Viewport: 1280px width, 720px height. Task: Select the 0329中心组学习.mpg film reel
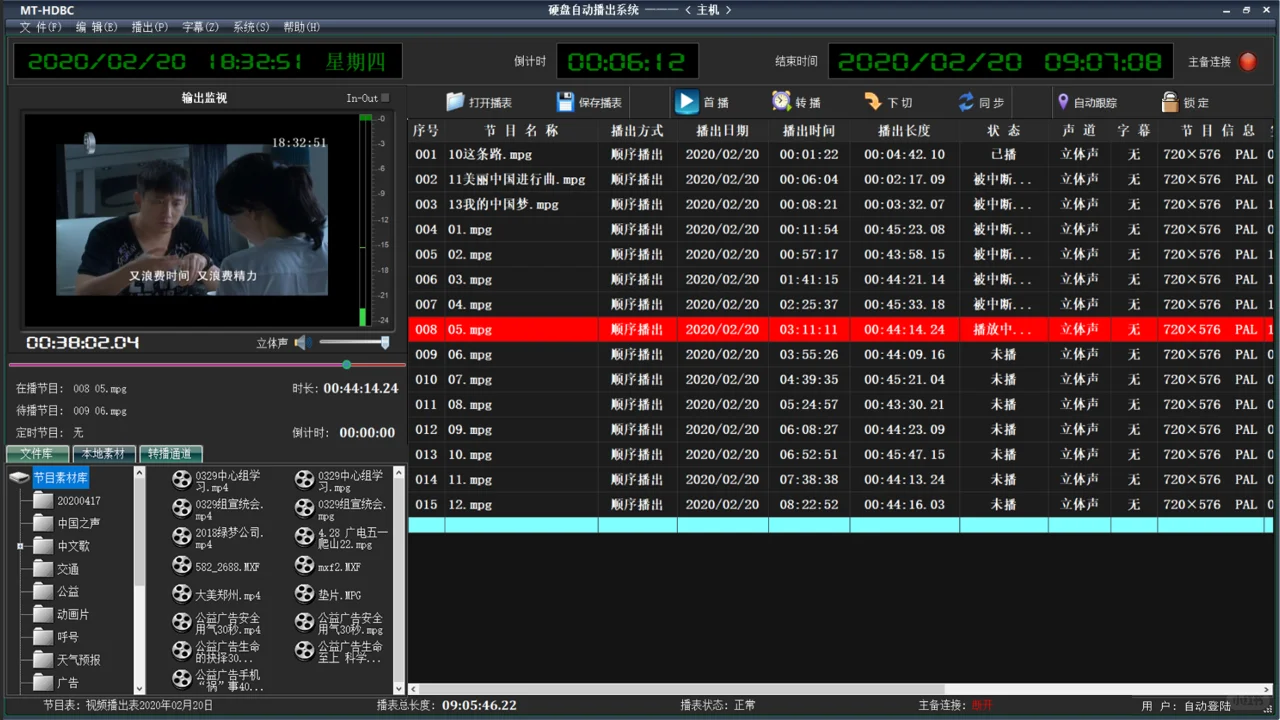[x=304, y=480]
